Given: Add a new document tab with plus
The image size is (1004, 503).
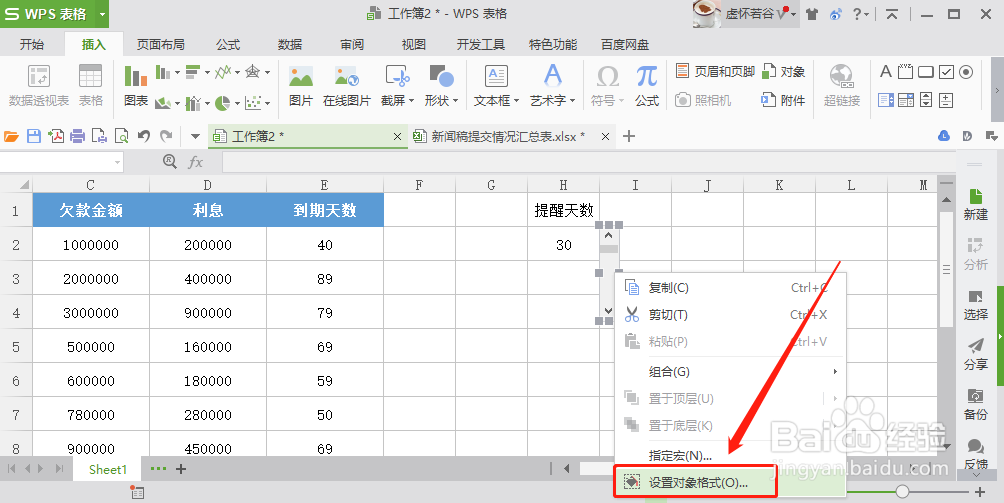Looking at the screenshot, I should pyautogui.click(x=629, y=136).
